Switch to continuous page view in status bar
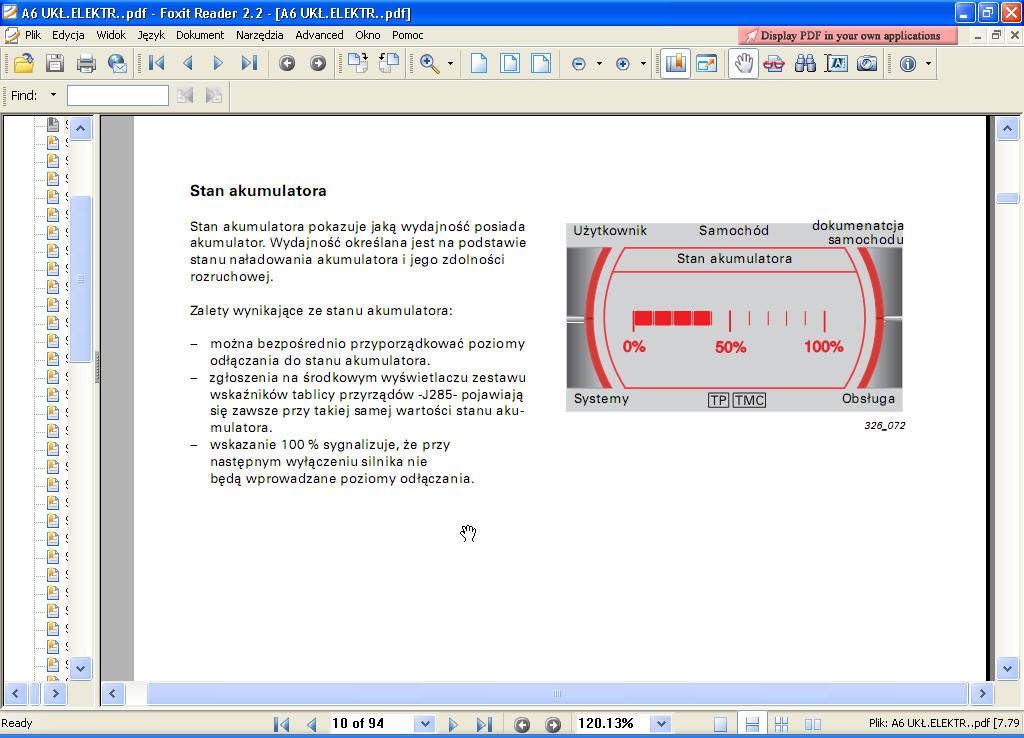Image resolution: width=1024 pixels, height=738 pixels. pos(752,724)
